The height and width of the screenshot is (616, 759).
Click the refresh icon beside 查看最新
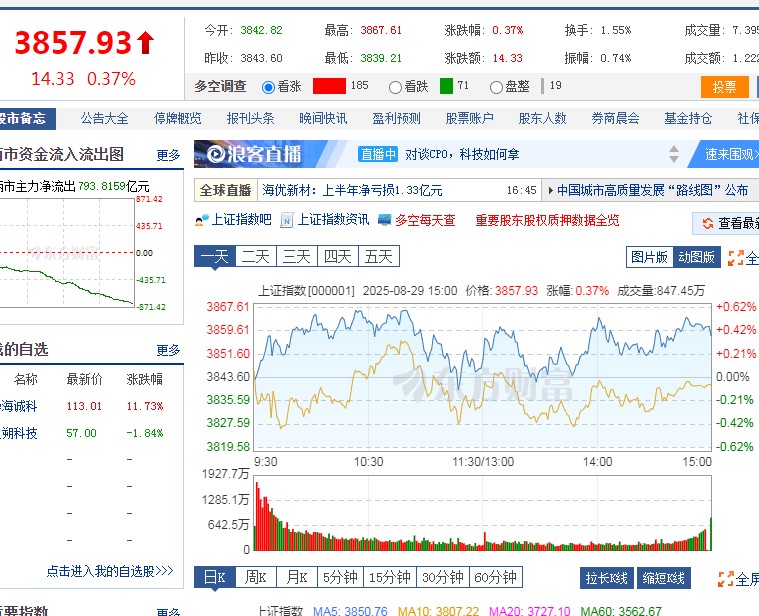(x=708, y=223)
